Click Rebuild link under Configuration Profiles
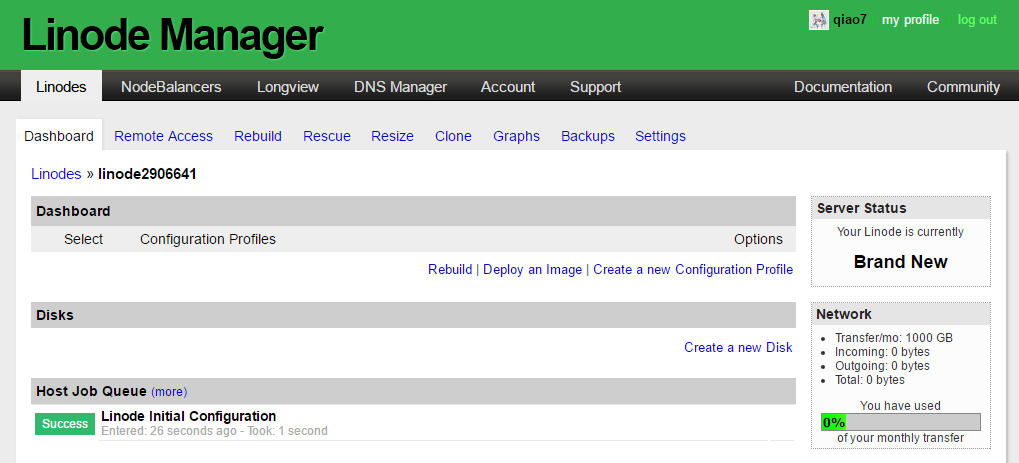Image resolution: width=1019 pixels, height=463 pixels. [450, 269]
